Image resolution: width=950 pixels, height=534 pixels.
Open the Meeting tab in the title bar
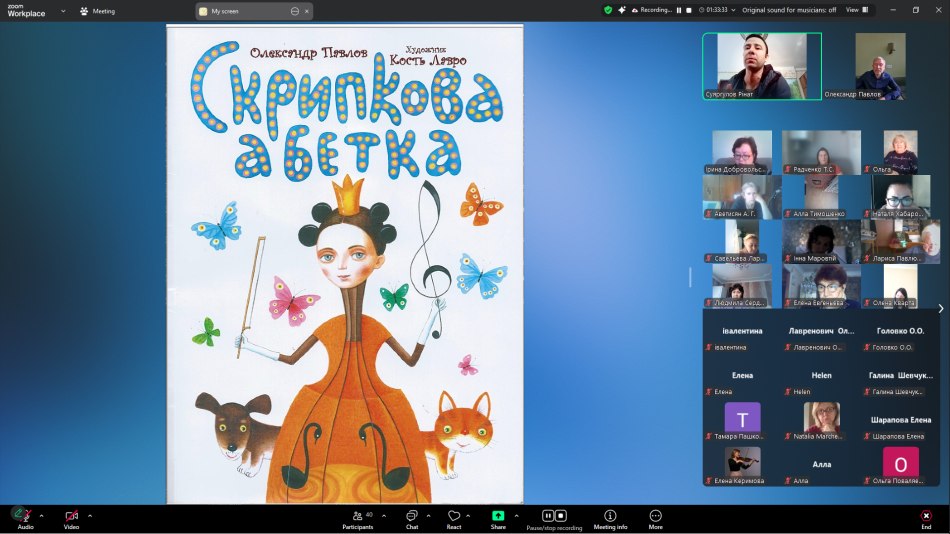[x=97, y=11]
